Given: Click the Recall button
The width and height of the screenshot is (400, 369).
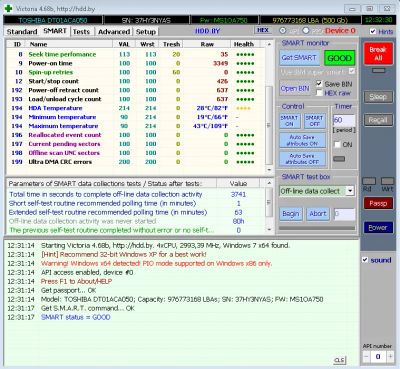Looking at the screenshot, I should (378, 120).
